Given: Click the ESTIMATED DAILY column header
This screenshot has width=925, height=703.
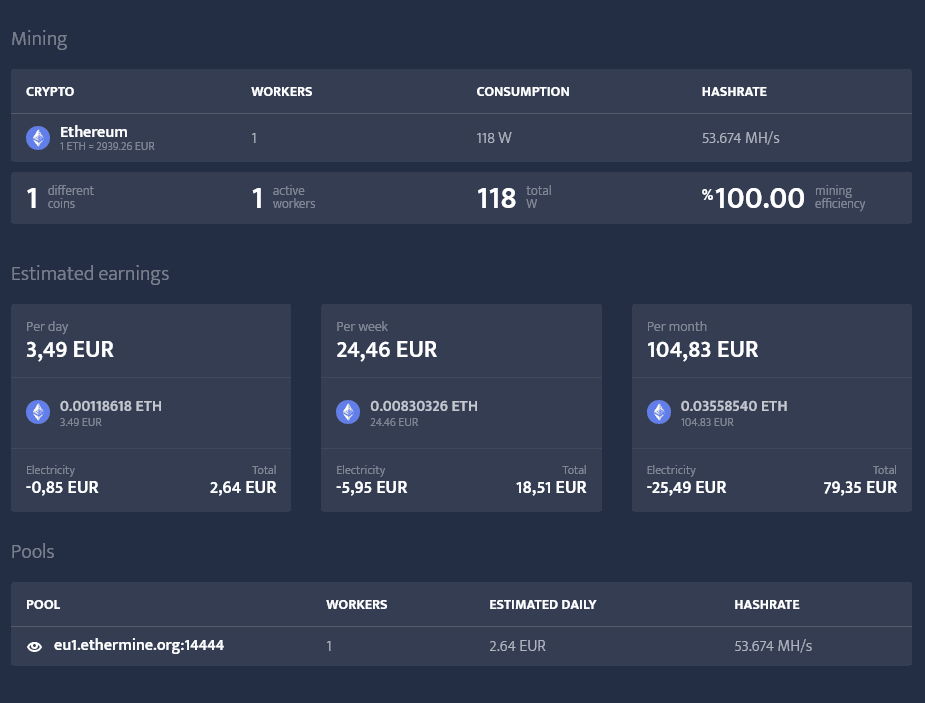Looking at the screenshot, I should (543, 605).
